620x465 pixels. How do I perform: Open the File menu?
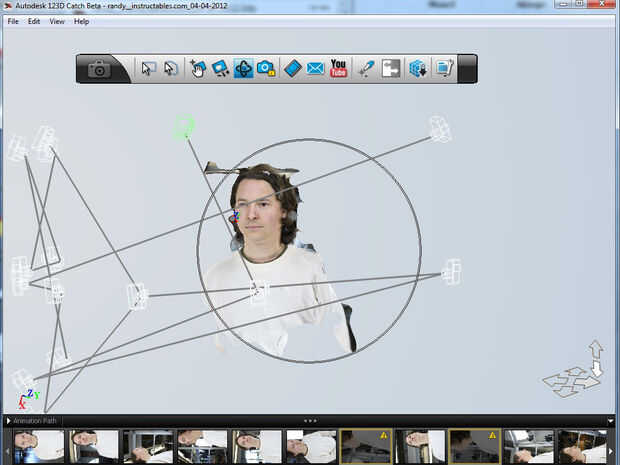point(13,21)
